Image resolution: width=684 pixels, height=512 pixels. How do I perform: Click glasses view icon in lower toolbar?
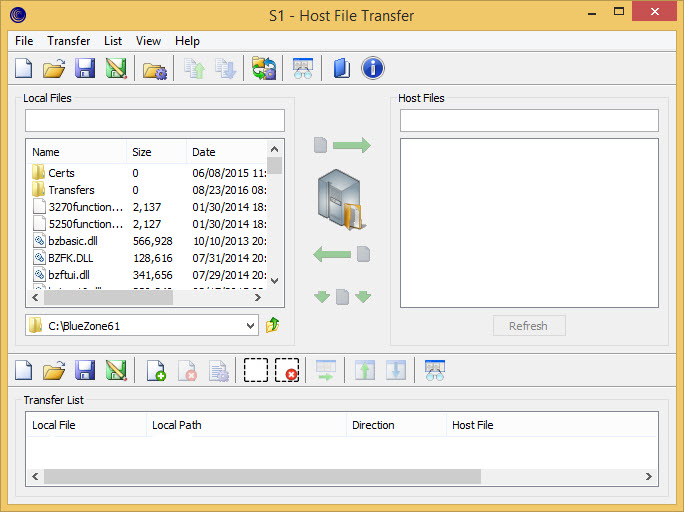(x=435, y=371)
